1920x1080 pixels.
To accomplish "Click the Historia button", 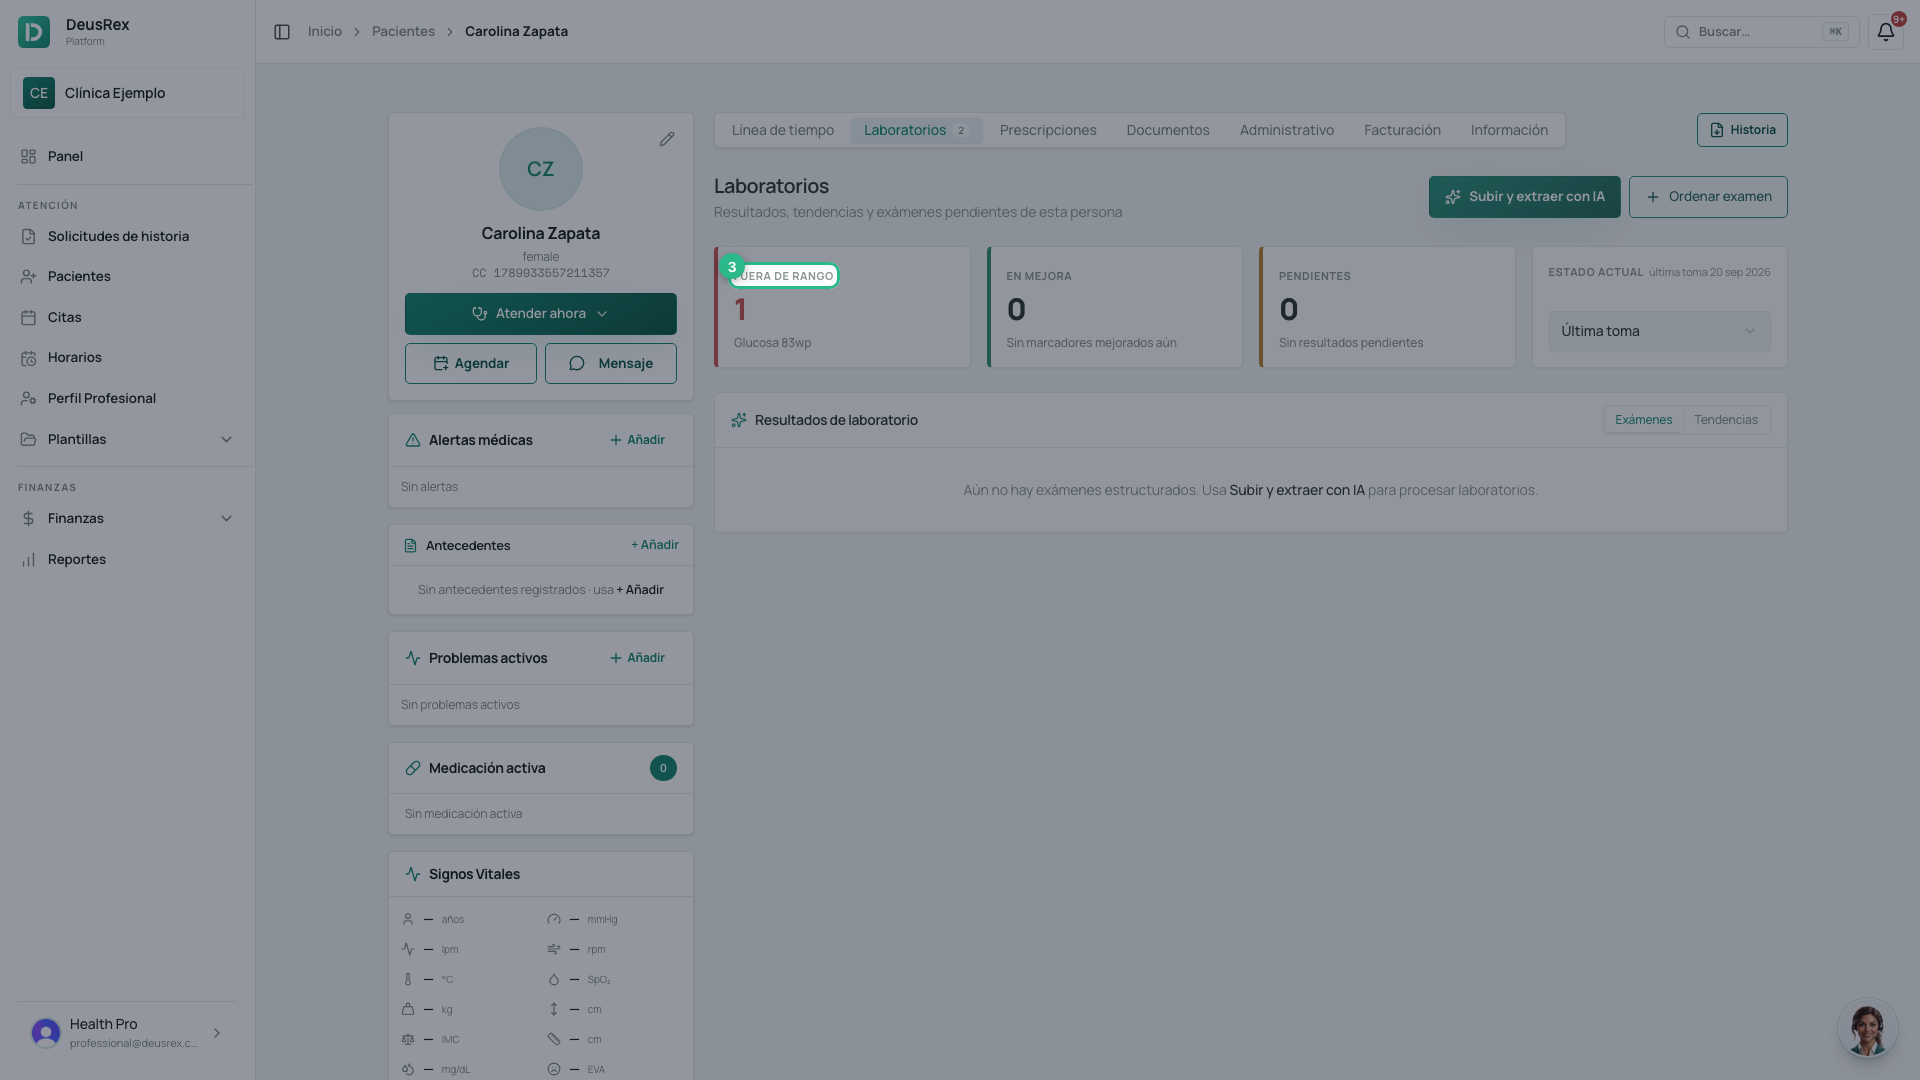I will click(x=1742, y=130).
